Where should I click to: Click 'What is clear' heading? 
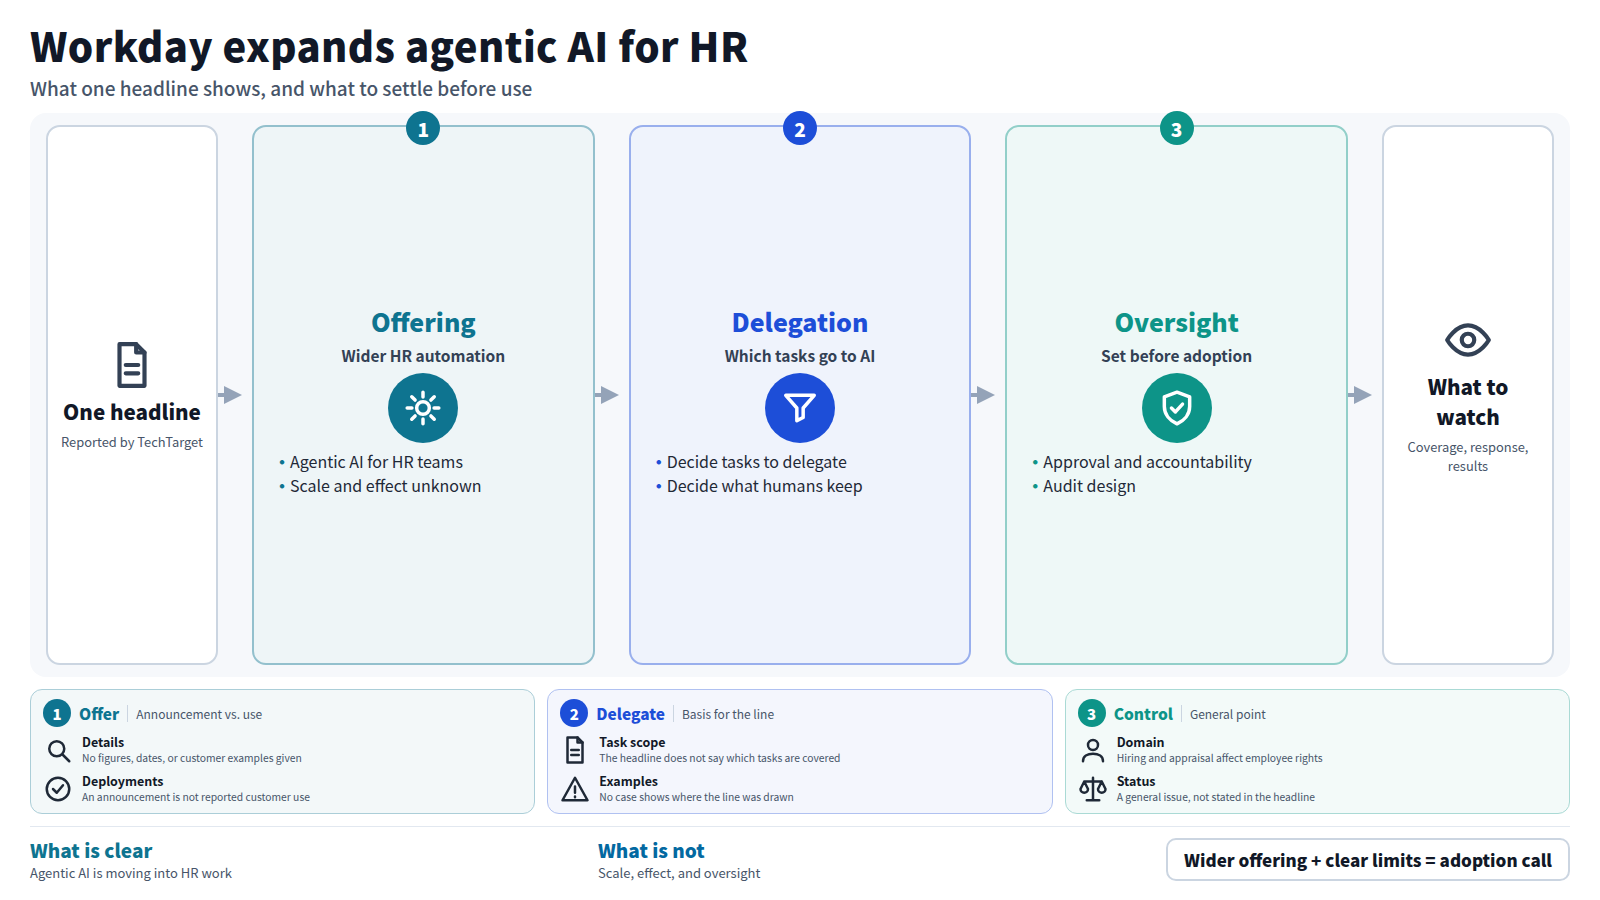coord(91,851)
